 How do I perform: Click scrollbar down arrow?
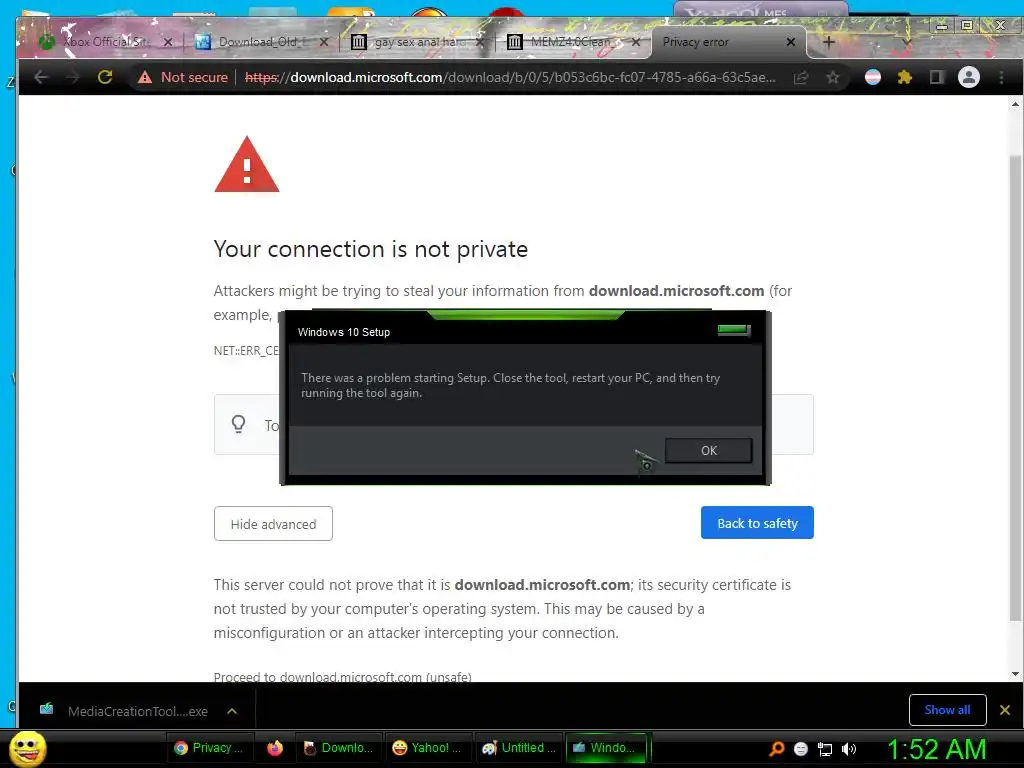[x=1015, y=674]
